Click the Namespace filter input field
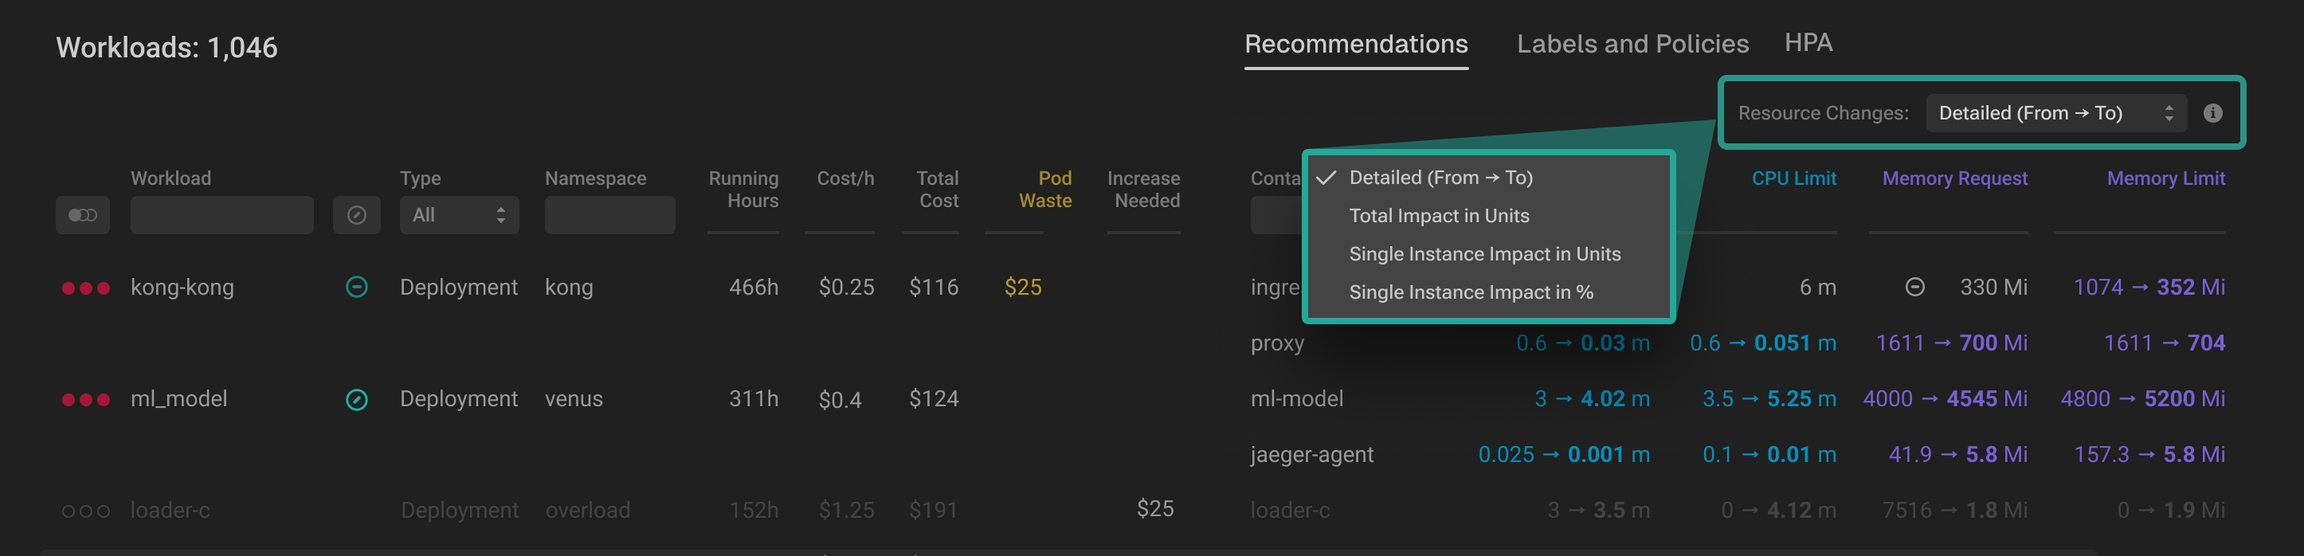Image resolution: width=2304 pixels, height=556 pixels. pyautogui.click(x=609, y=215)
